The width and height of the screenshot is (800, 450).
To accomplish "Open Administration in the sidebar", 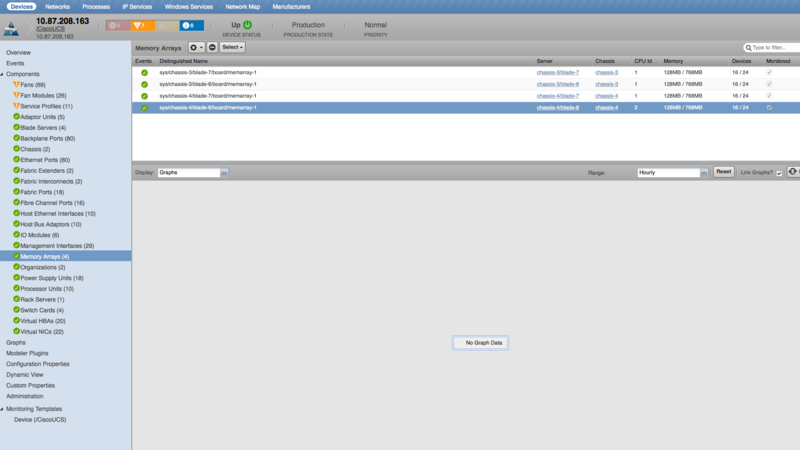I will [x=24, y=396].
